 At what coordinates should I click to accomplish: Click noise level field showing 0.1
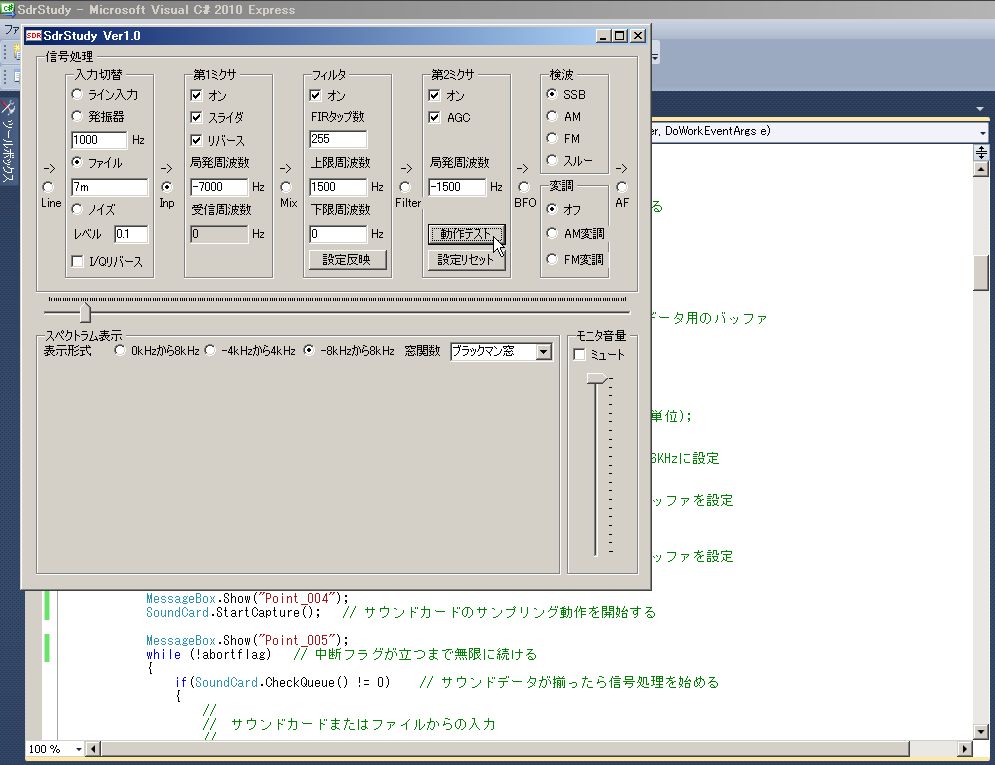(131, 234)
